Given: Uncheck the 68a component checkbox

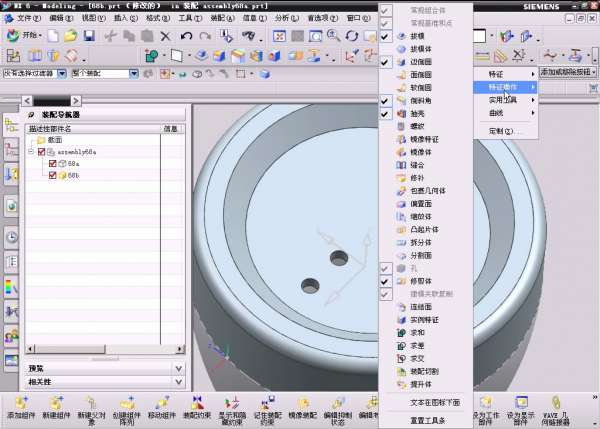Looking at the screenshot, I should pos(53,163).
